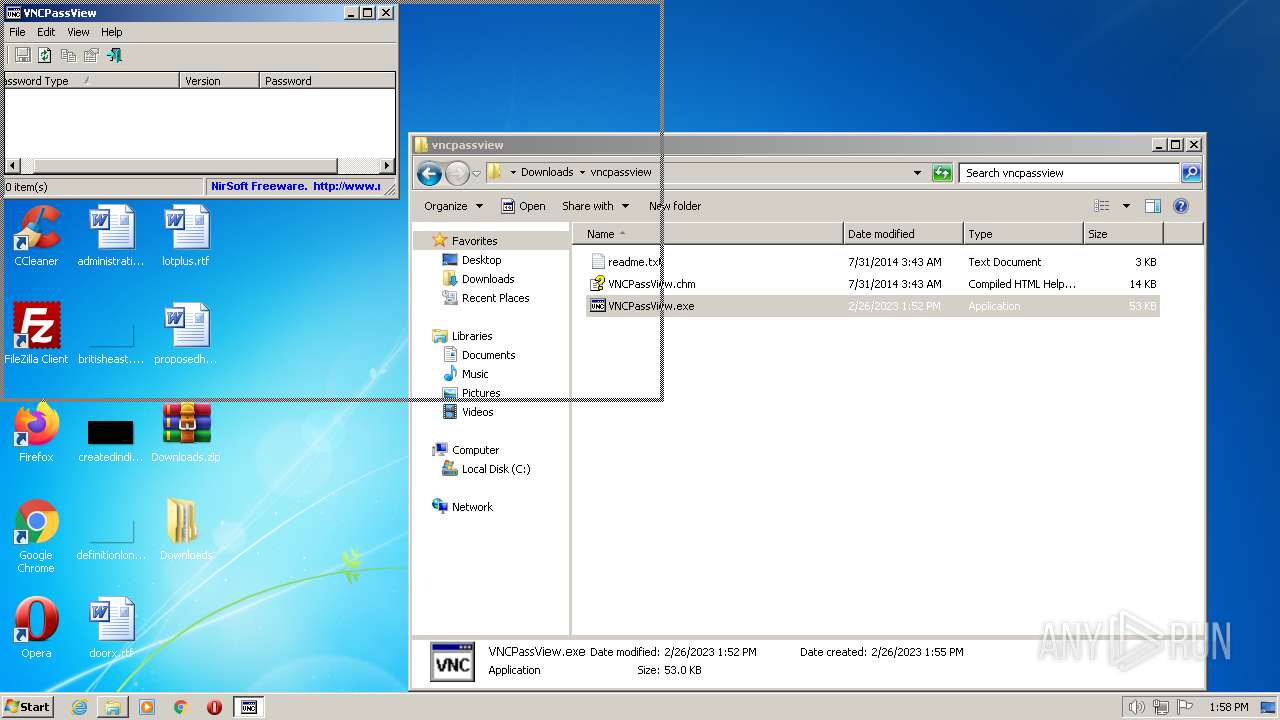Viewport: 1280px width, 720px height.
Task: Click the Search vncpassview input field
Action: (1070, 173)
